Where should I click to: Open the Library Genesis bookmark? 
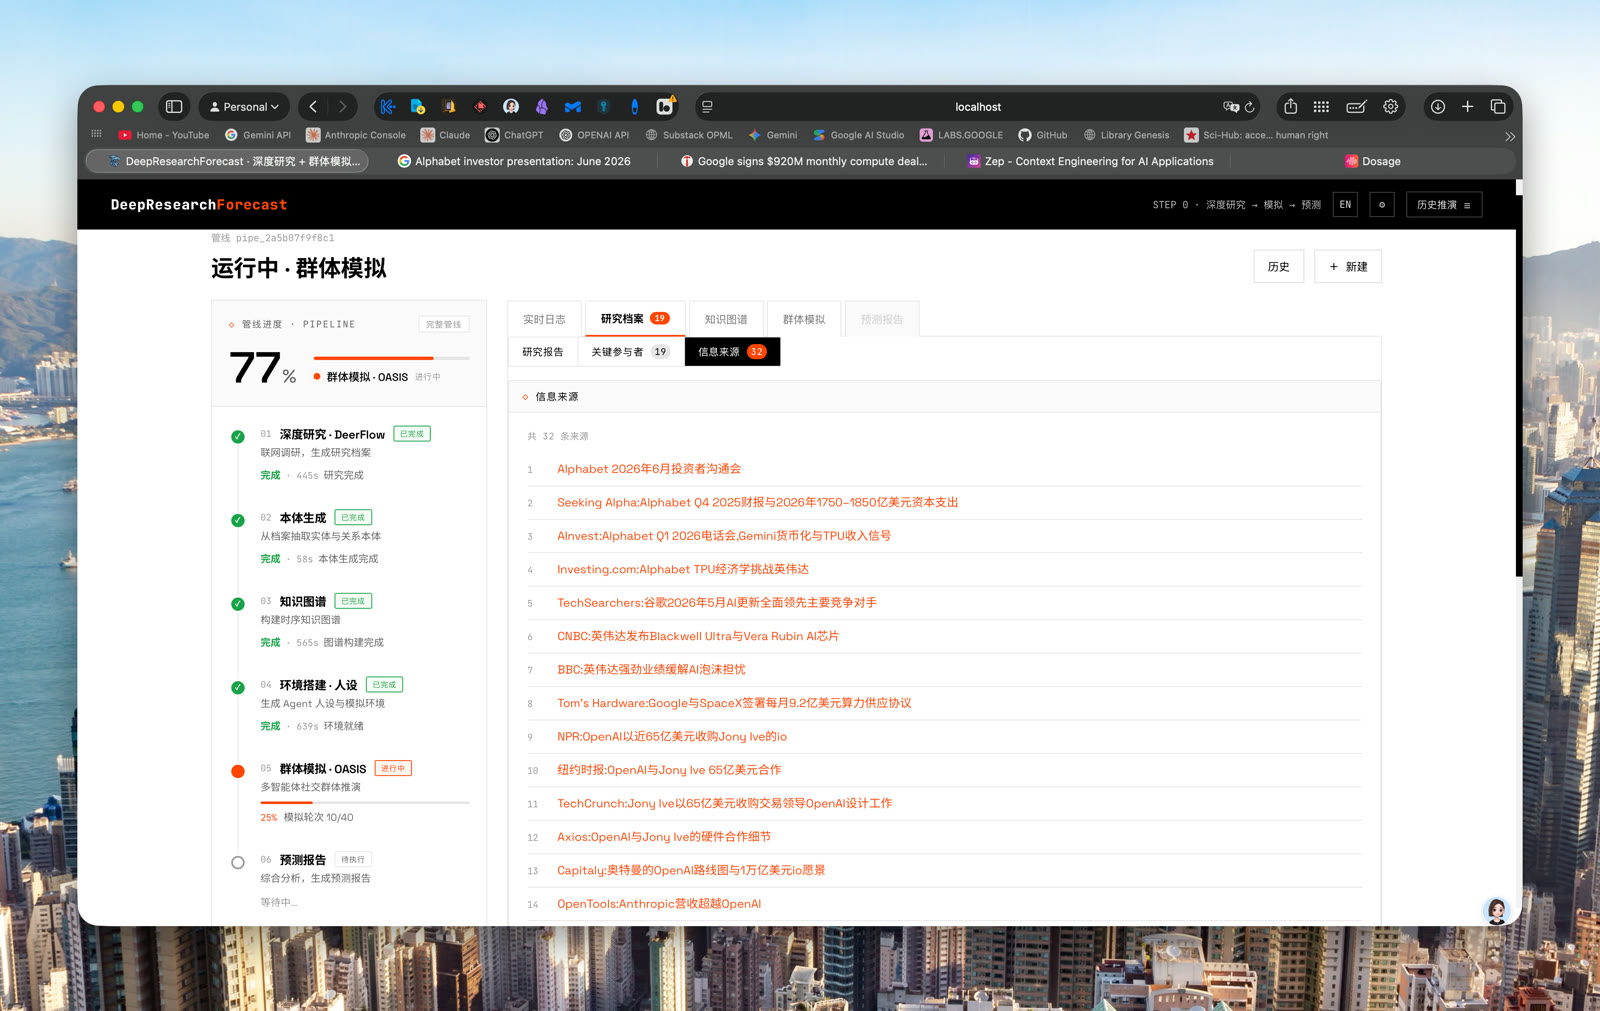pyautogui.click(x=1126, y=135)
